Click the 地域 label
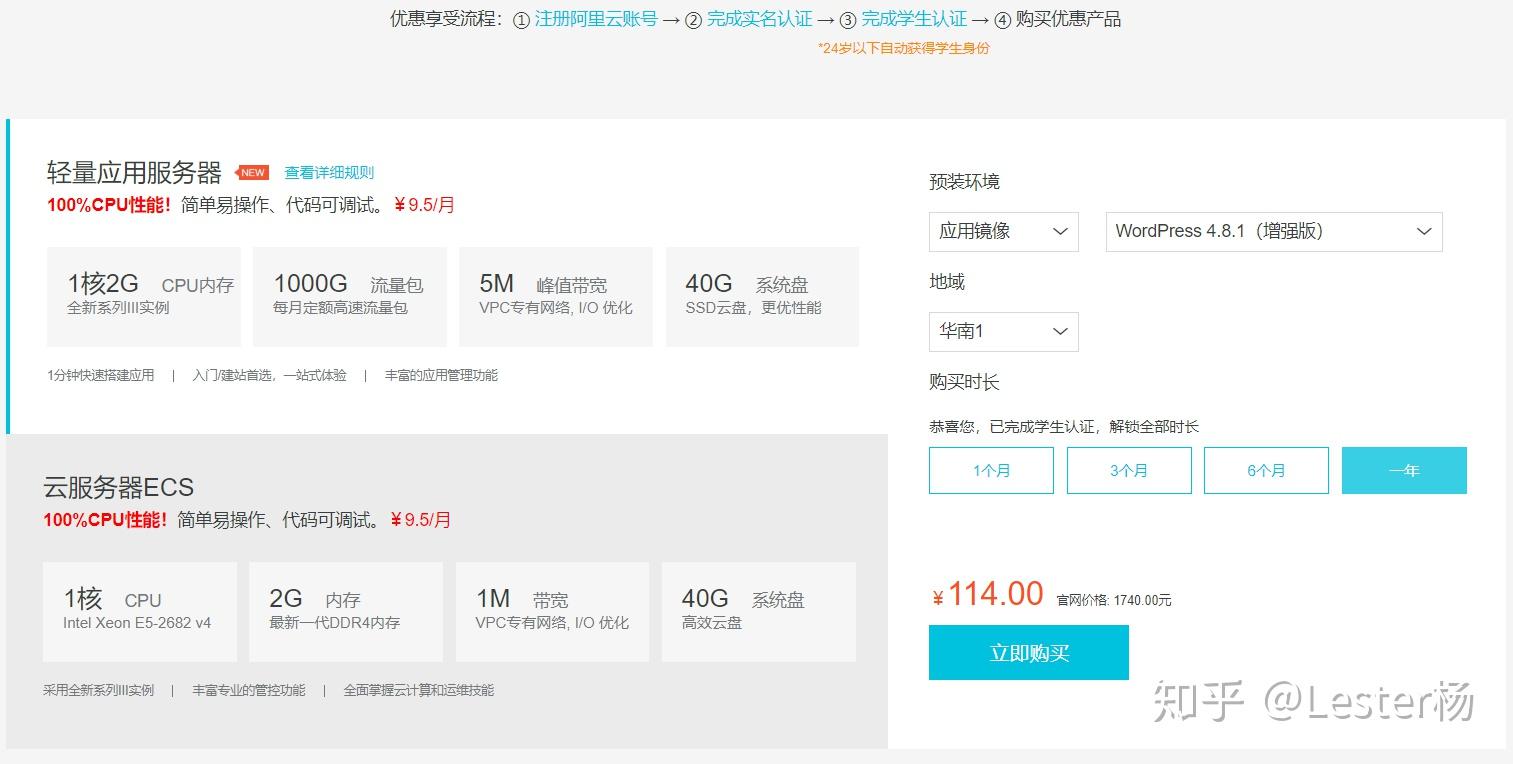Viewport: 1513px width, 764px height. (x=947, y=282)
